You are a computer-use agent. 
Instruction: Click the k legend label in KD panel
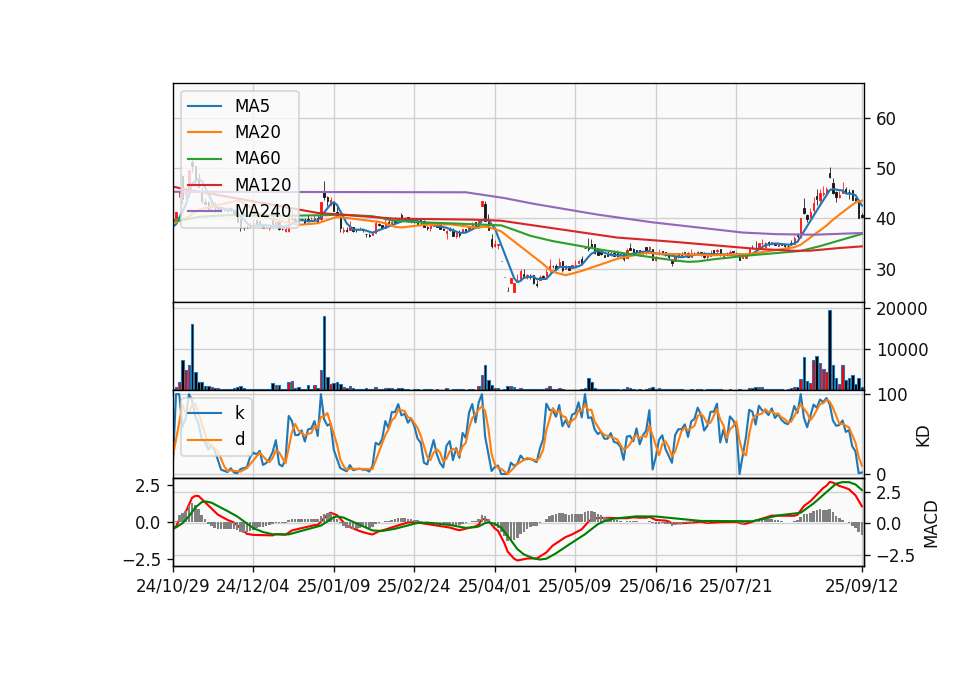point(239,413)
